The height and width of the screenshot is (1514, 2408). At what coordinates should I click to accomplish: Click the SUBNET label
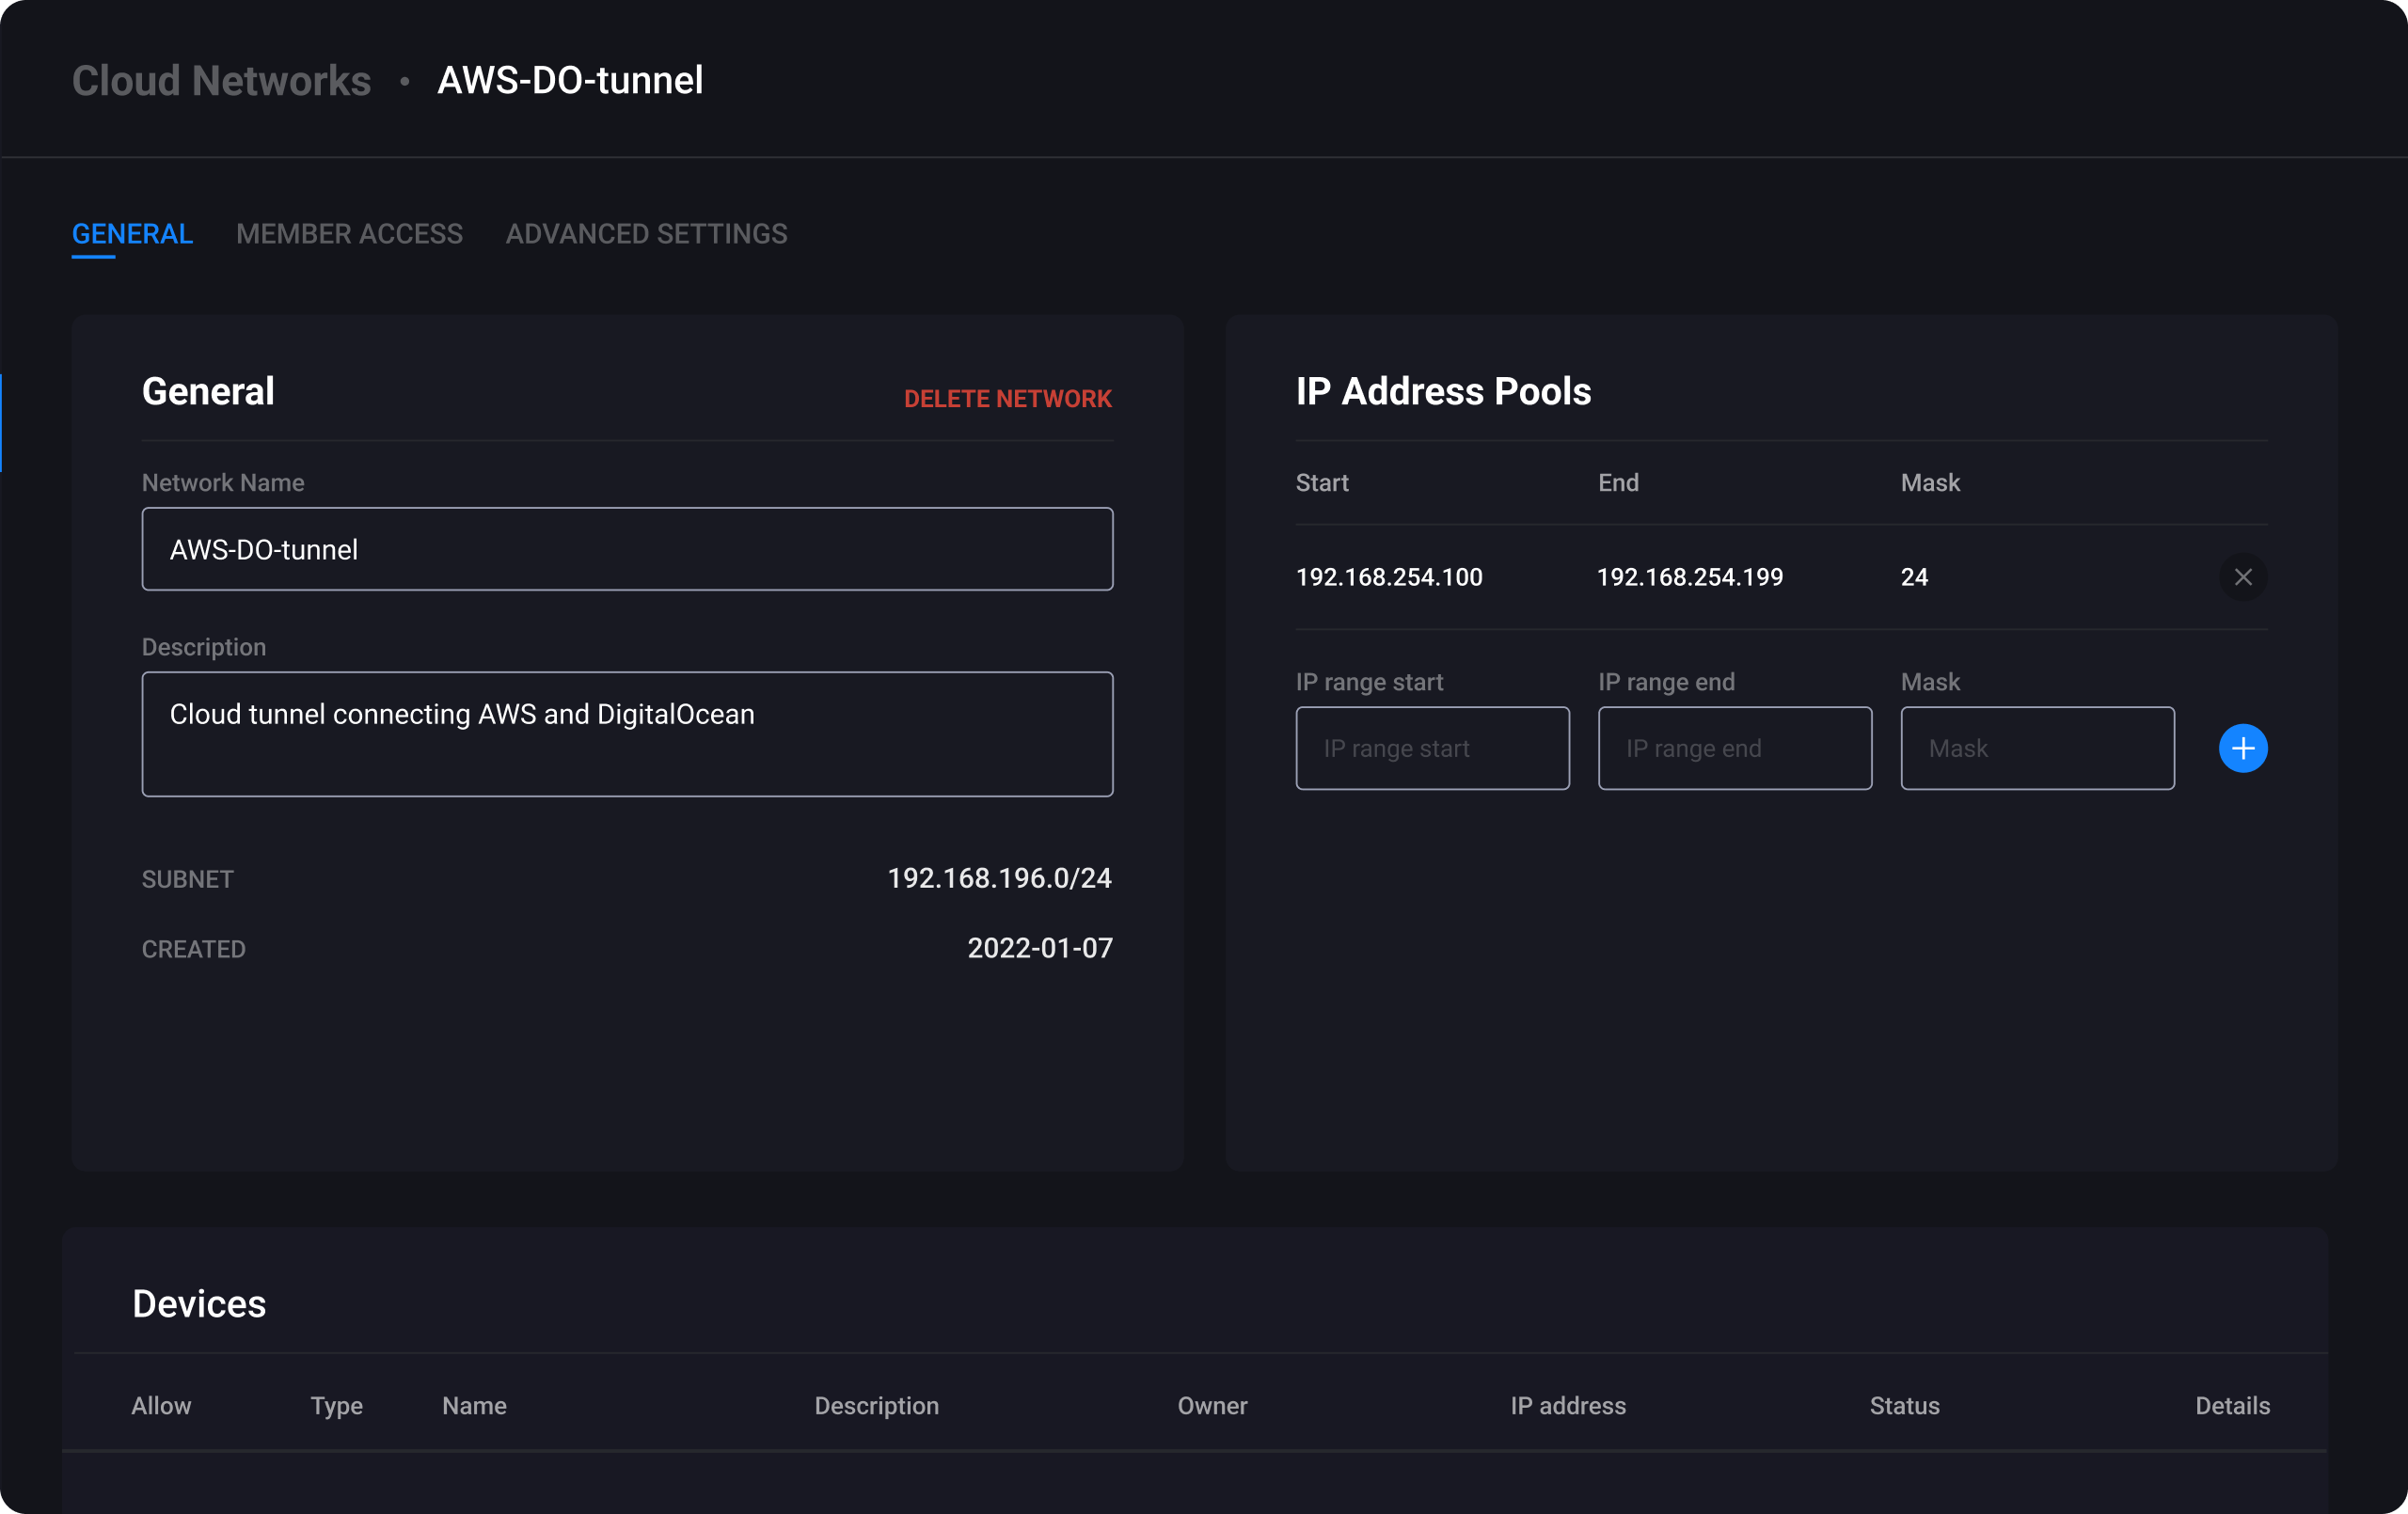[x=187, y=879]
